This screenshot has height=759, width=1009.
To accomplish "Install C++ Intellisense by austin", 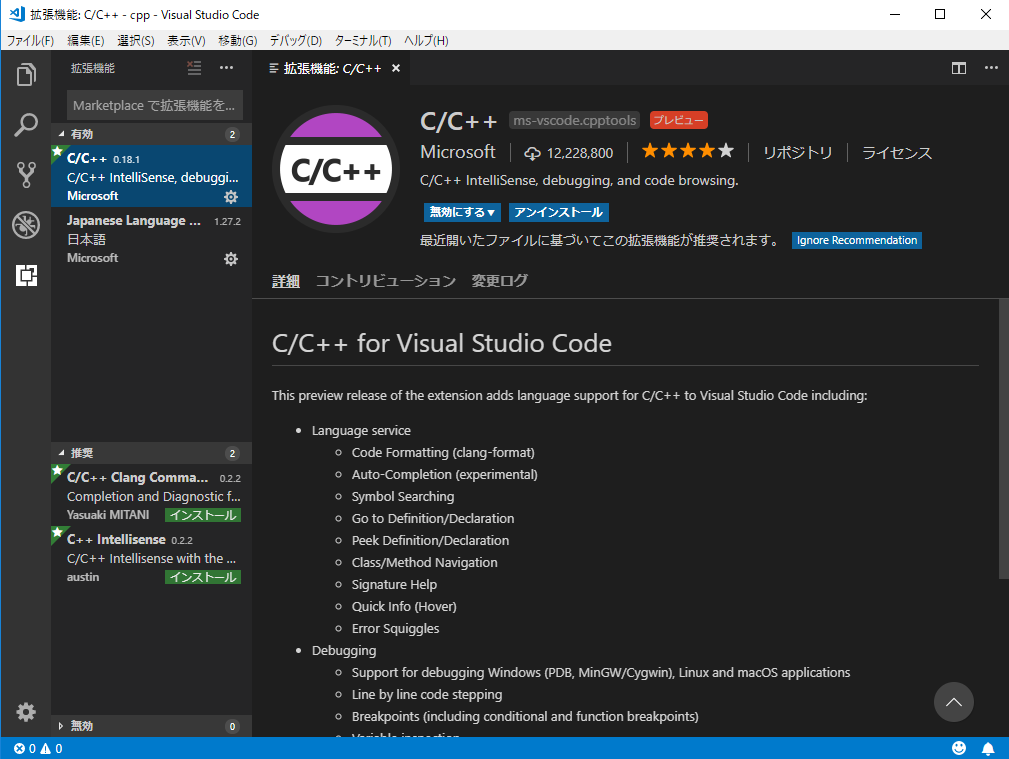I will point(203,577).
